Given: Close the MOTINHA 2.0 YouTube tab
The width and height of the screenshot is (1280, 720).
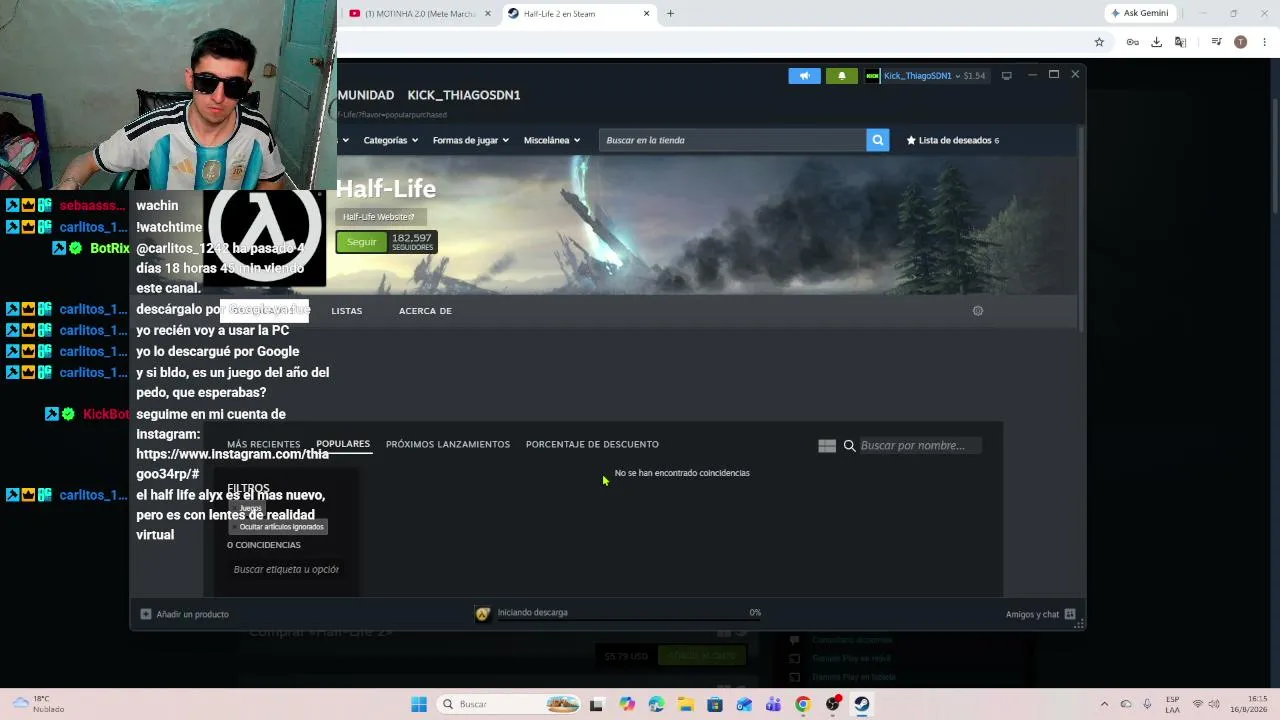Looking at the screenshot, I should [x=487, y=14].
